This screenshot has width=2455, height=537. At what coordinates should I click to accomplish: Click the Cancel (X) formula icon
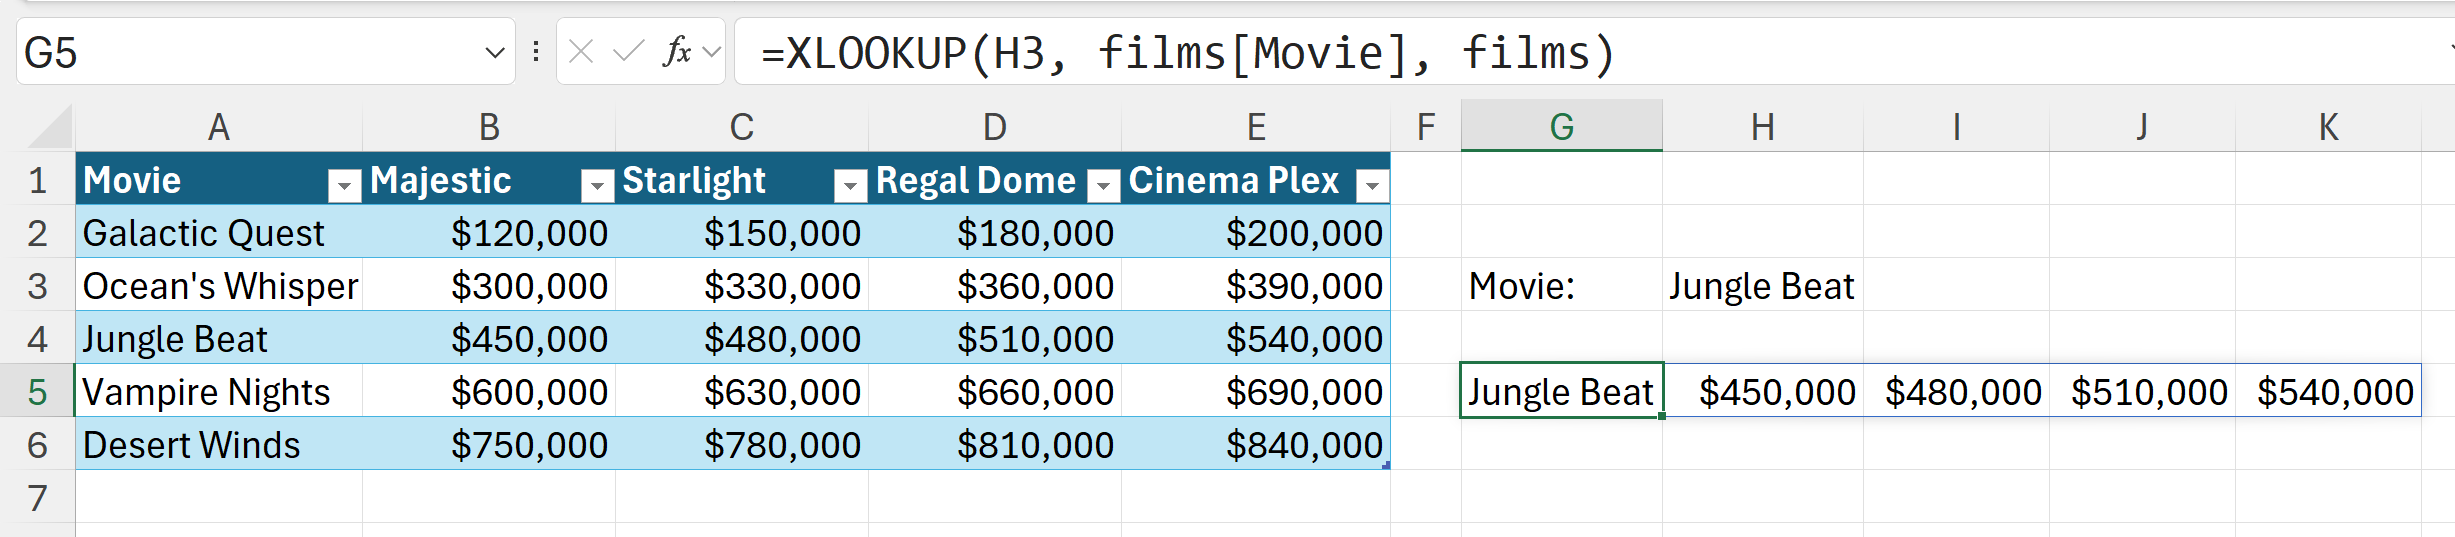tap(581, 52)
